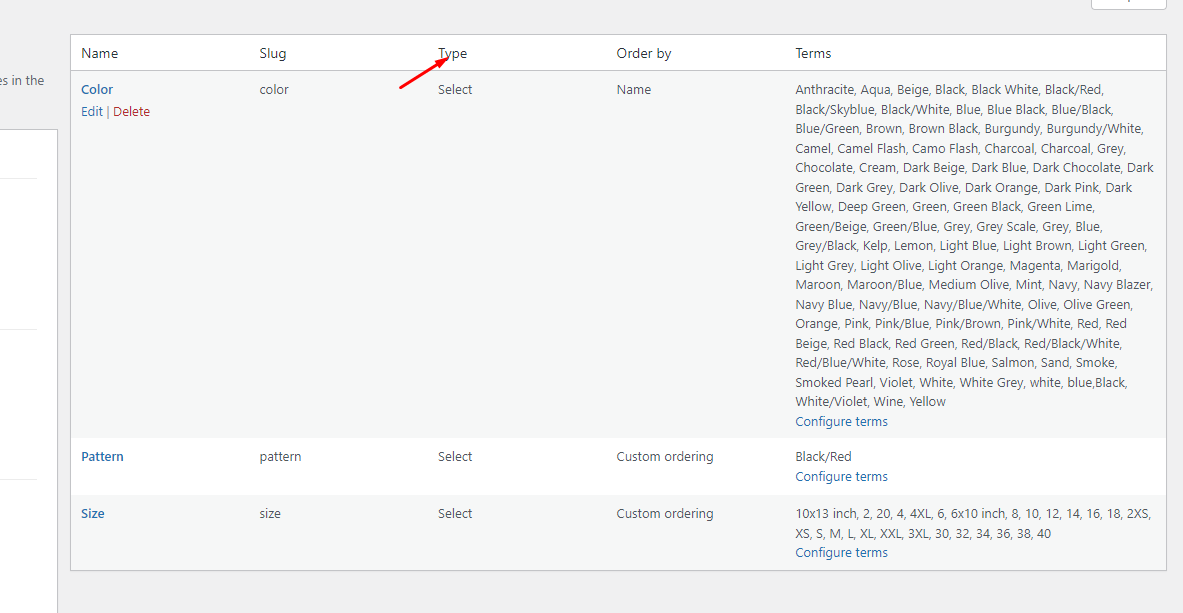The height and width of the screenshot is (613, 1183).
Task: Click the Black/Red term in Pattern row
Action: point(823,457)
